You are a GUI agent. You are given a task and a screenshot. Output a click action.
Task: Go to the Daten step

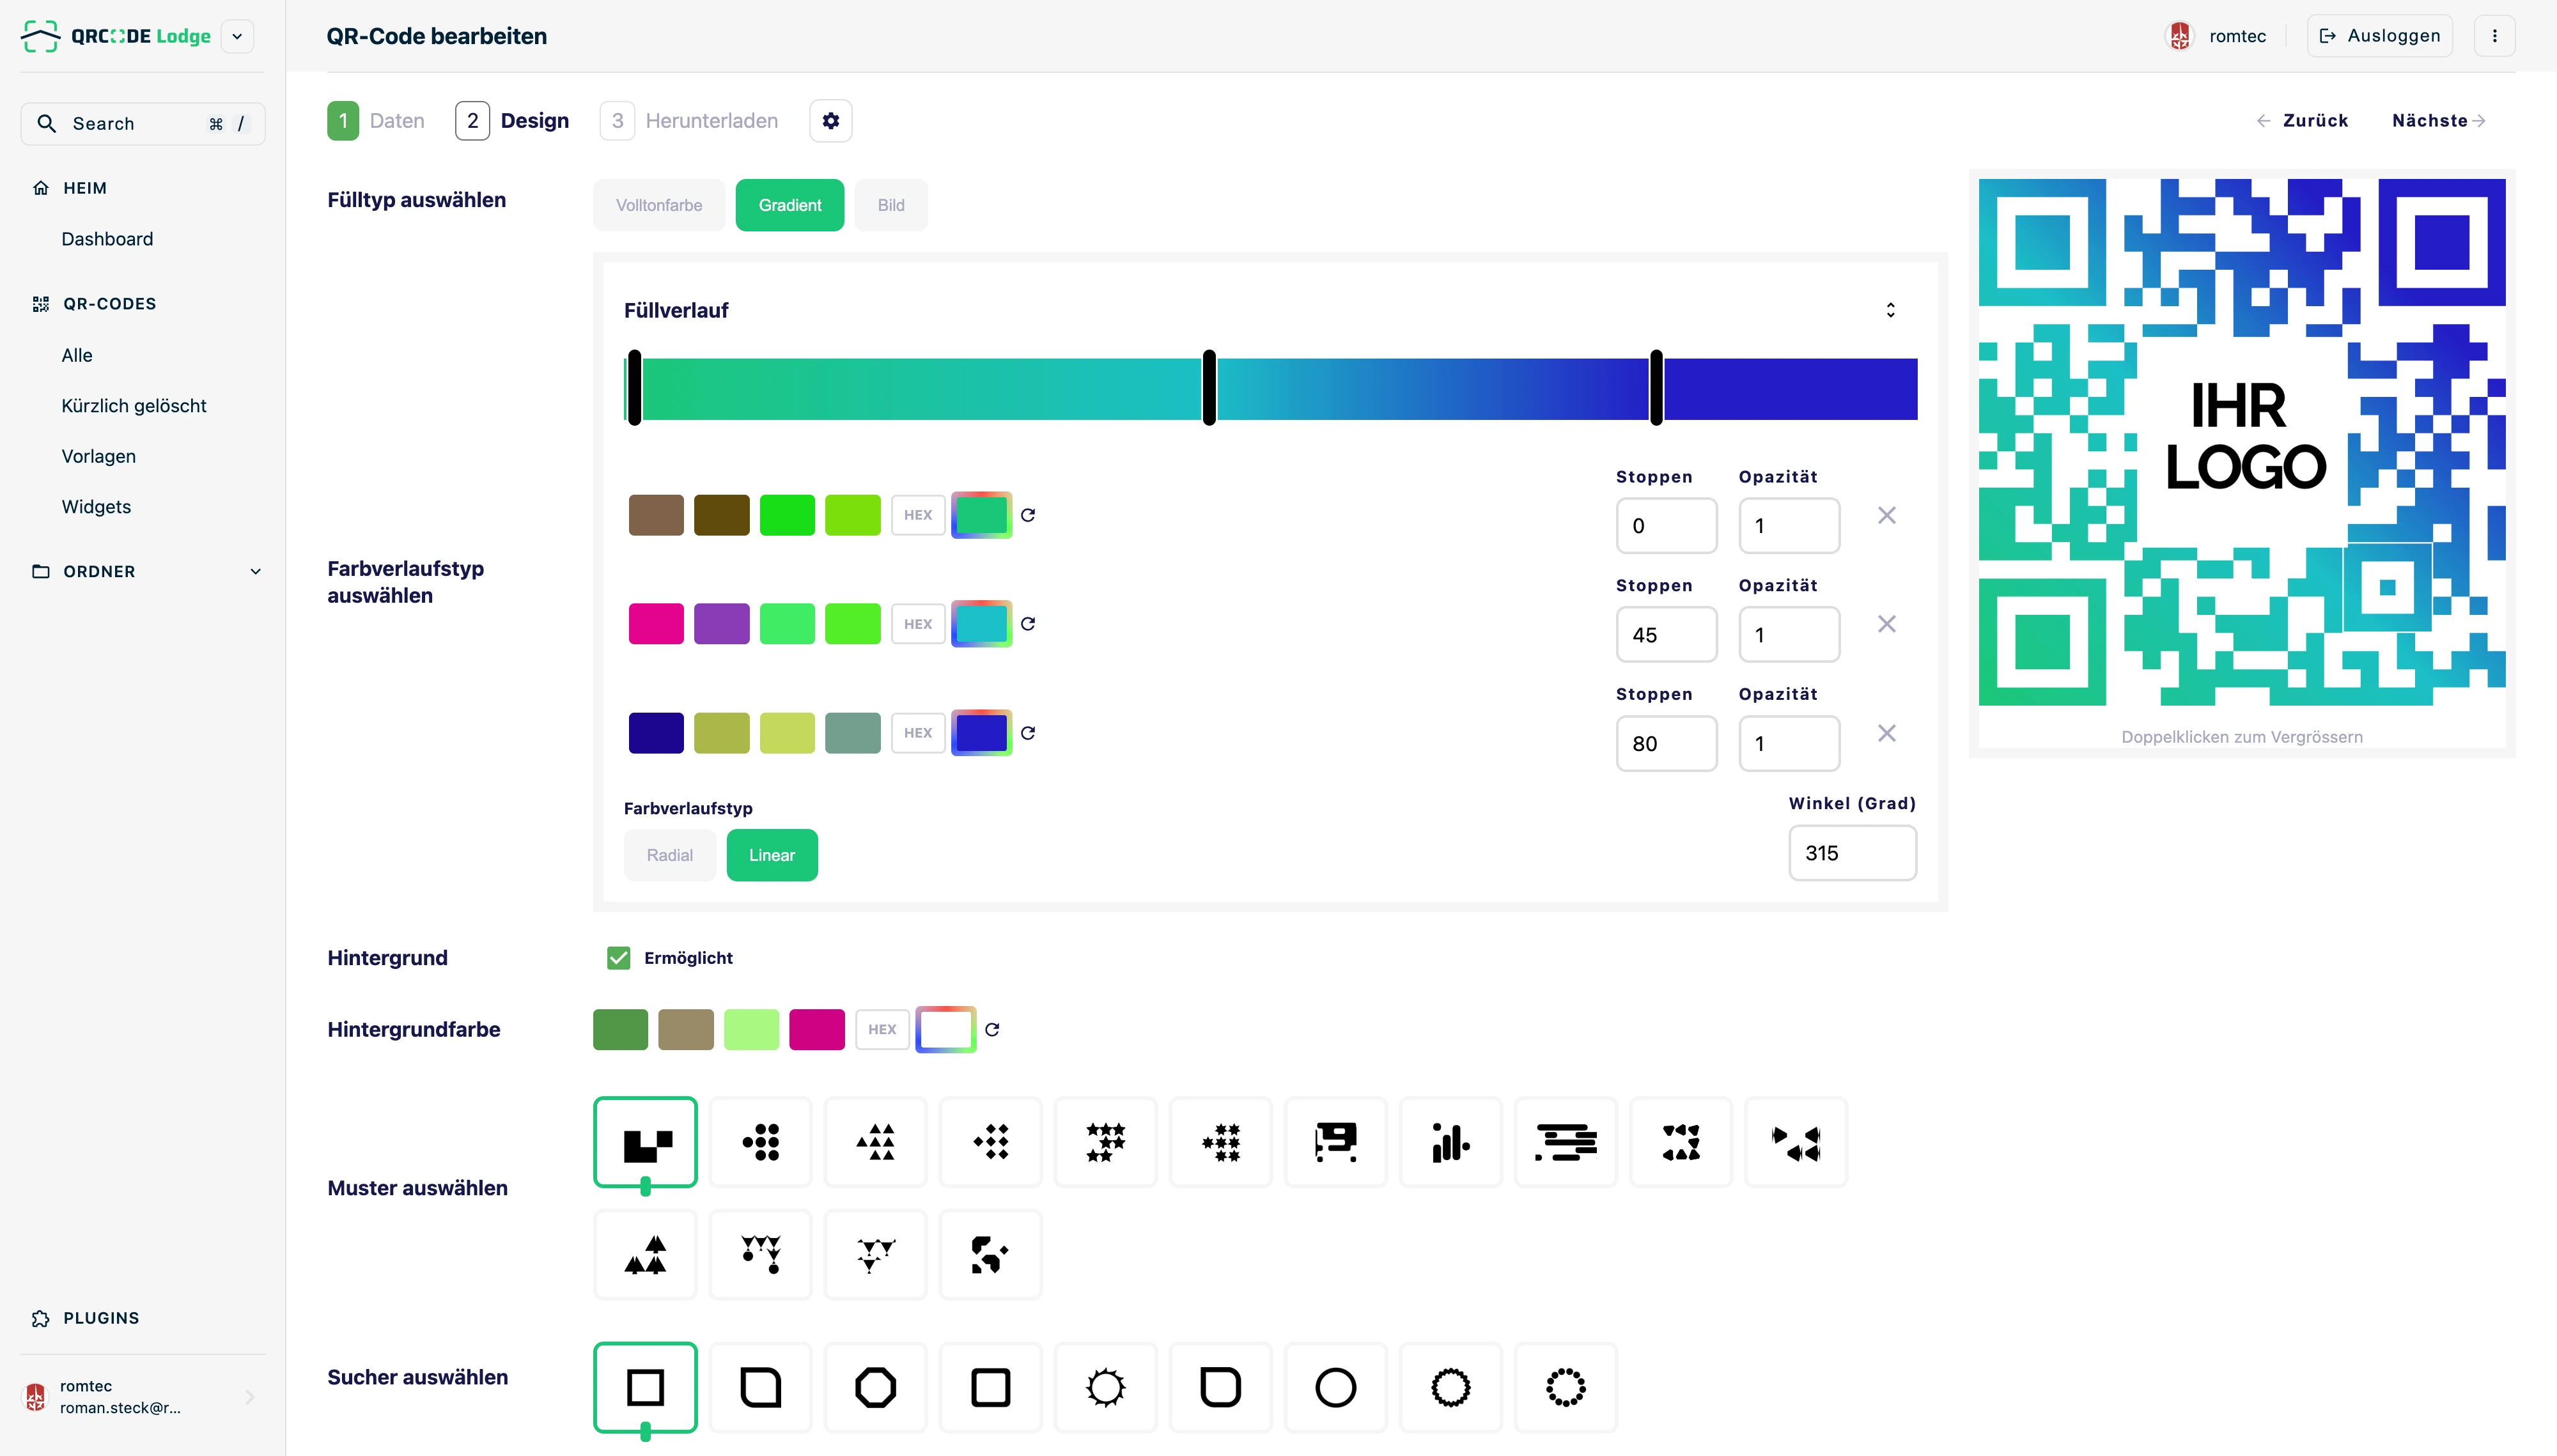tap(376, 121)
